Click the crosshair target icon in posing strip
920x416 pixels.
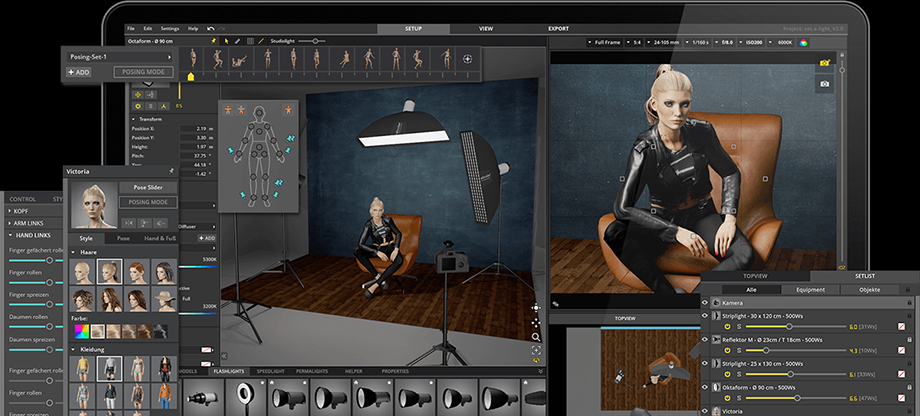pyautogui.click(x=468, y=59)
